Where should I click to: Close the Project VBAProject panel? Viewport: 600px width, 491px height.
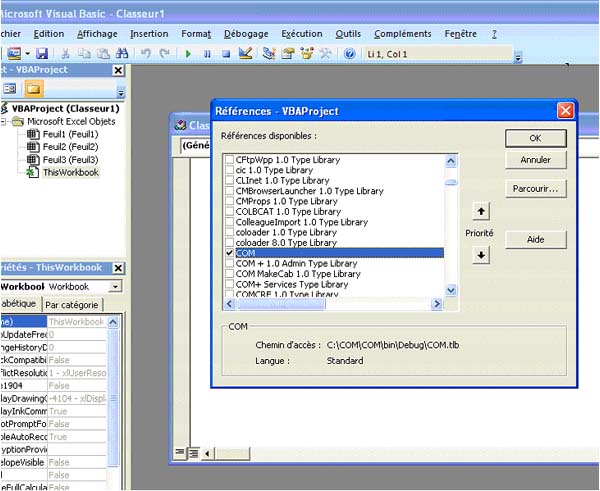[x=118, y=70]
